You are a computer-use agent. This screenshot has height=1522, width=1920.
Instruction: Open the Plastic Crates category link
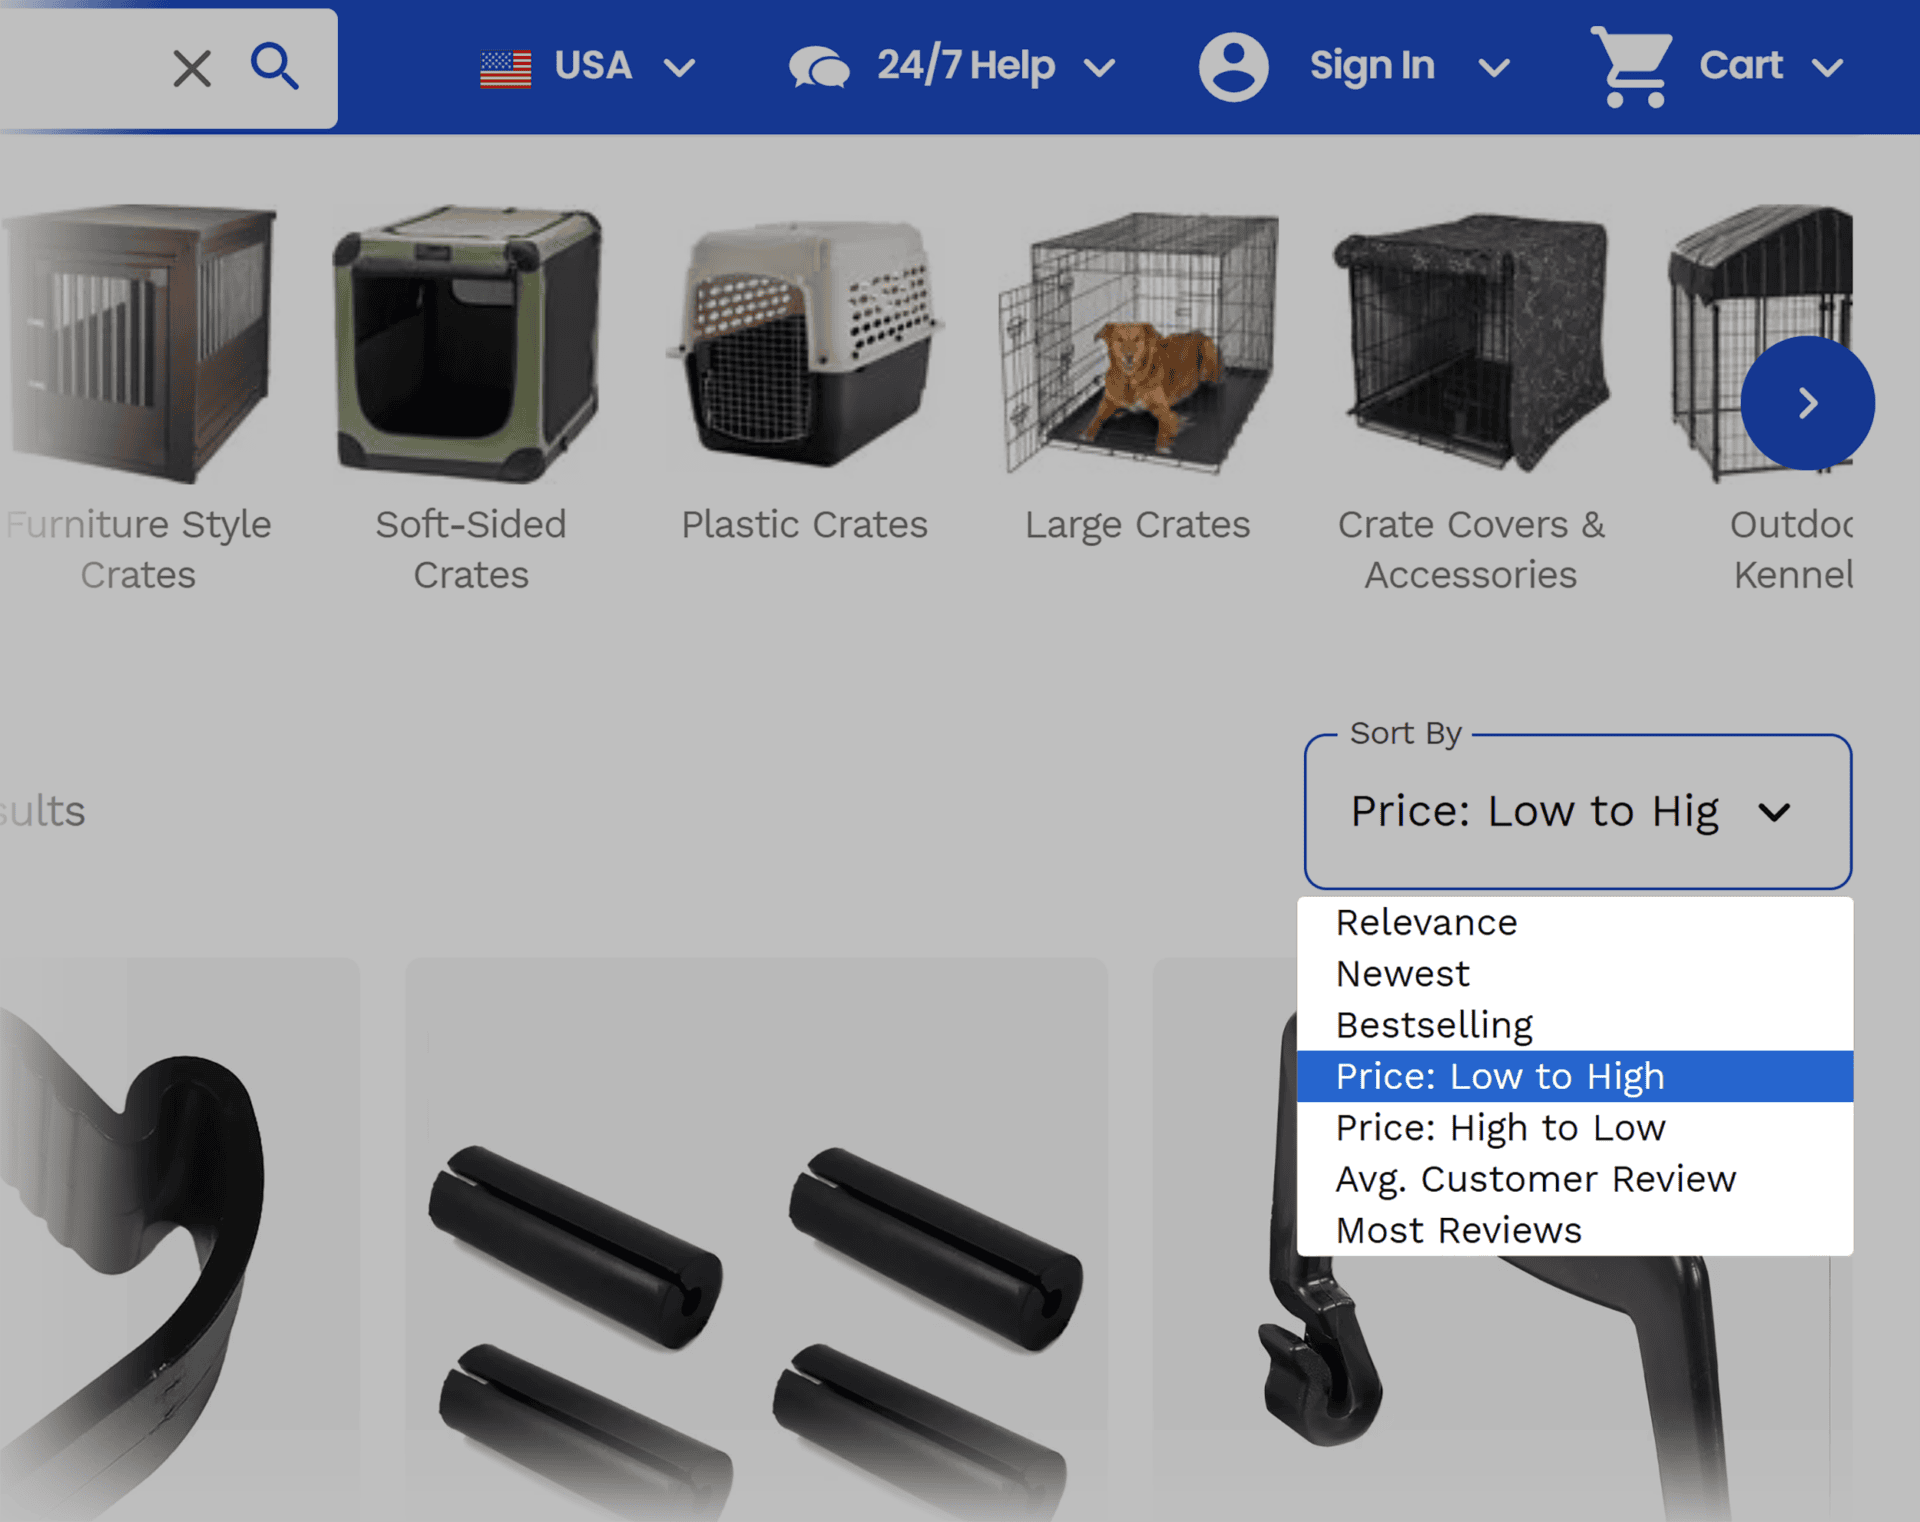click(804, 524)
